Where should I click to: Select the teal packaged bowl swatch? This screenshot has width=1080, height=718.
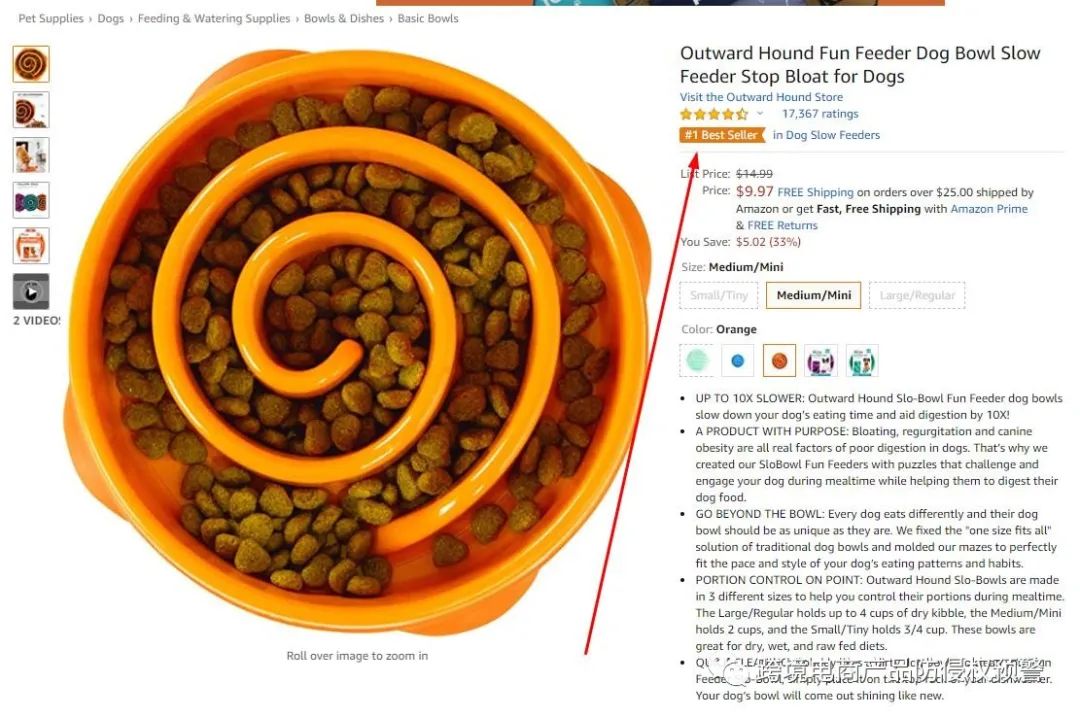tap(862, 360)
